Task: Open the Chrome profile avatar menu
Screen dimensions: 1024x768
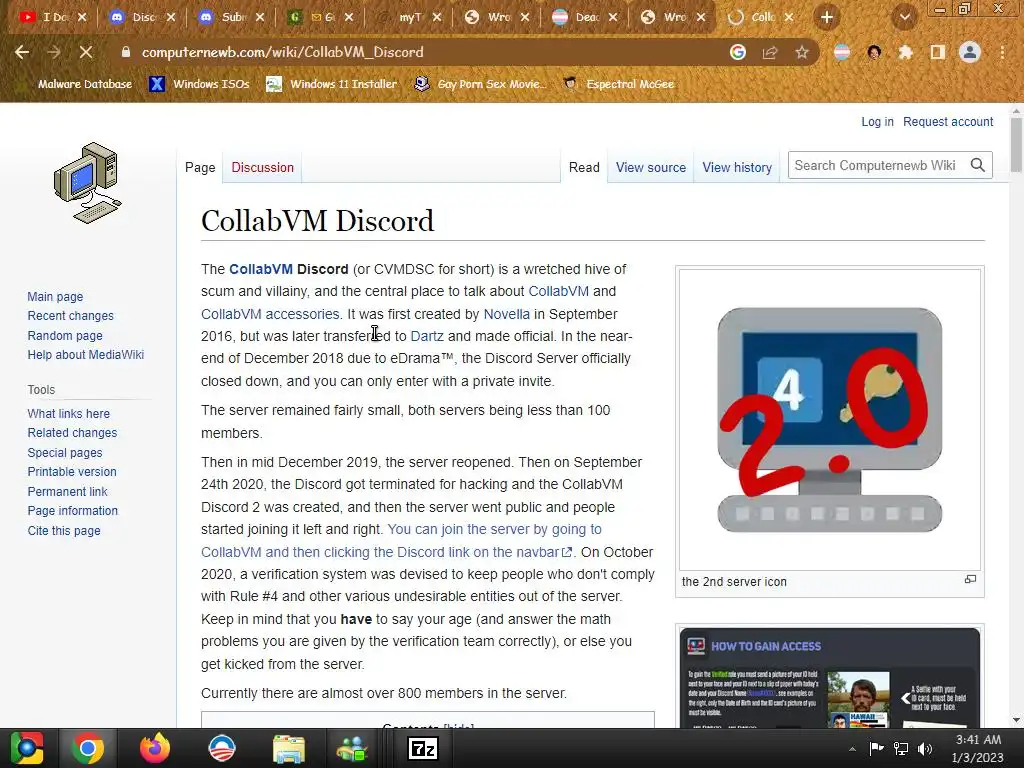Action: tap(970, 52)
